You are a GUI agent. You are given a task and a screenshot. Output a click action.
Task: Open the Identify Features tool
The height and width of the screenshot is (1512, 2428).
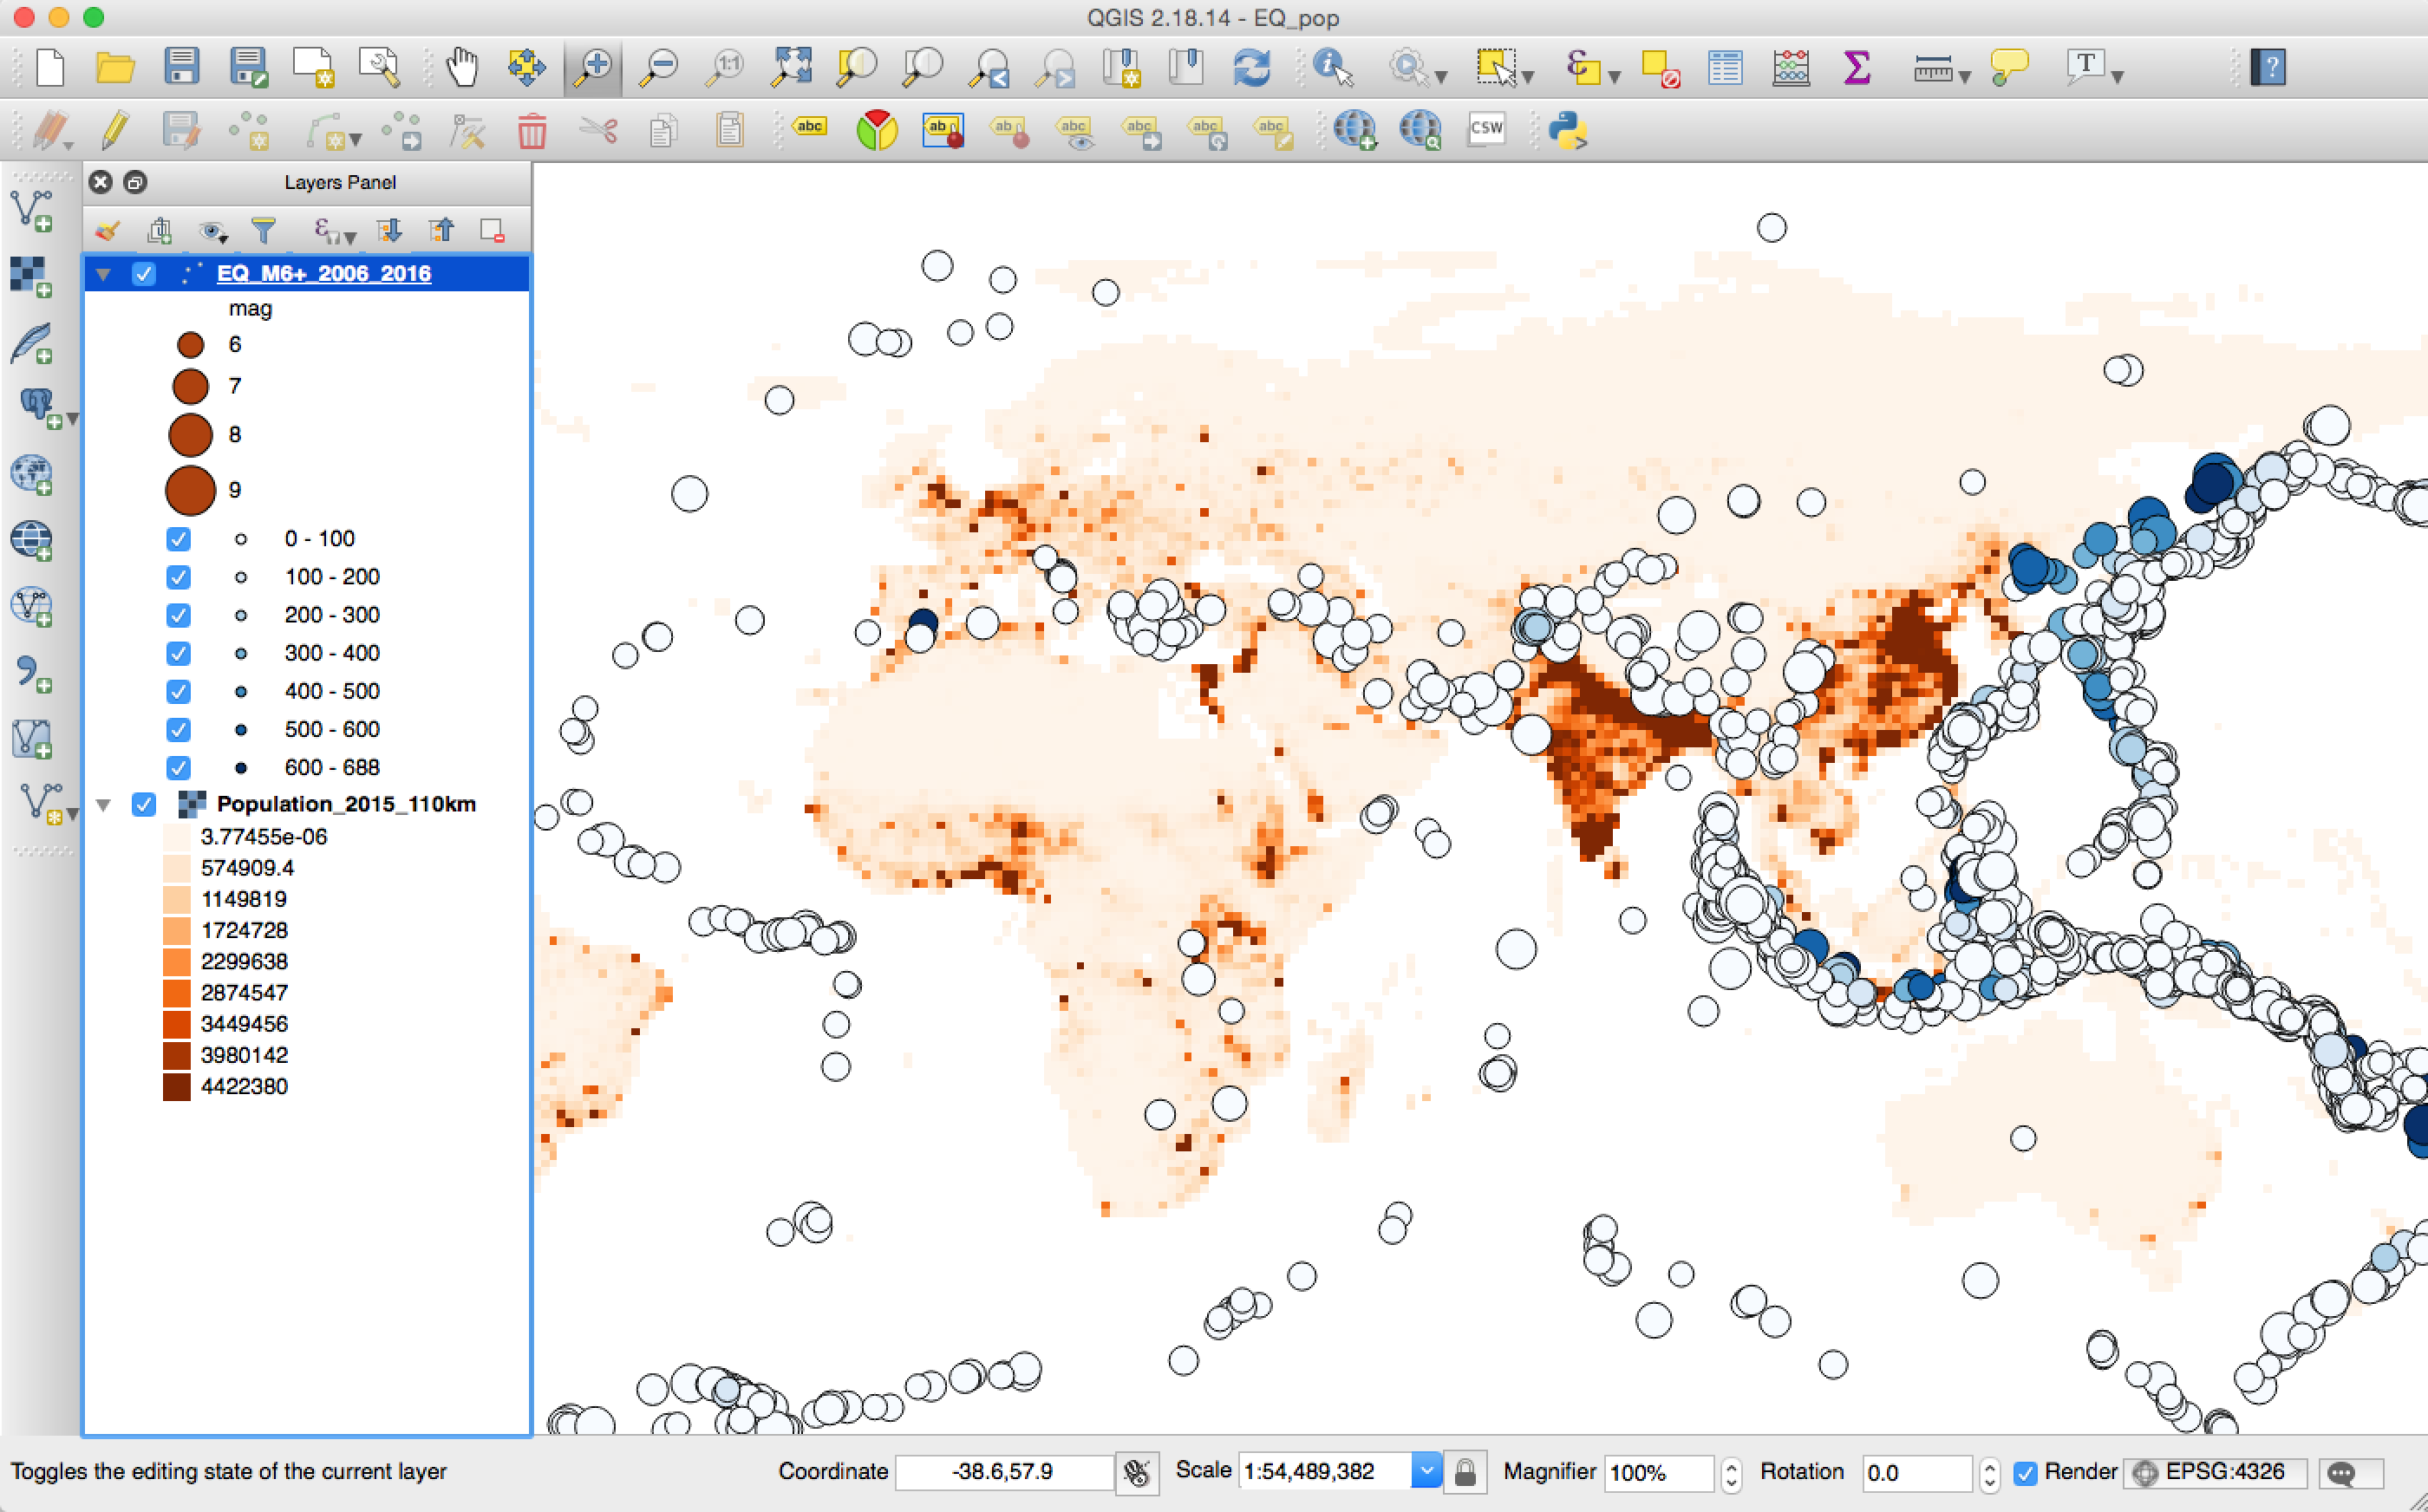pyautogui.click(x=1332, y=68)
